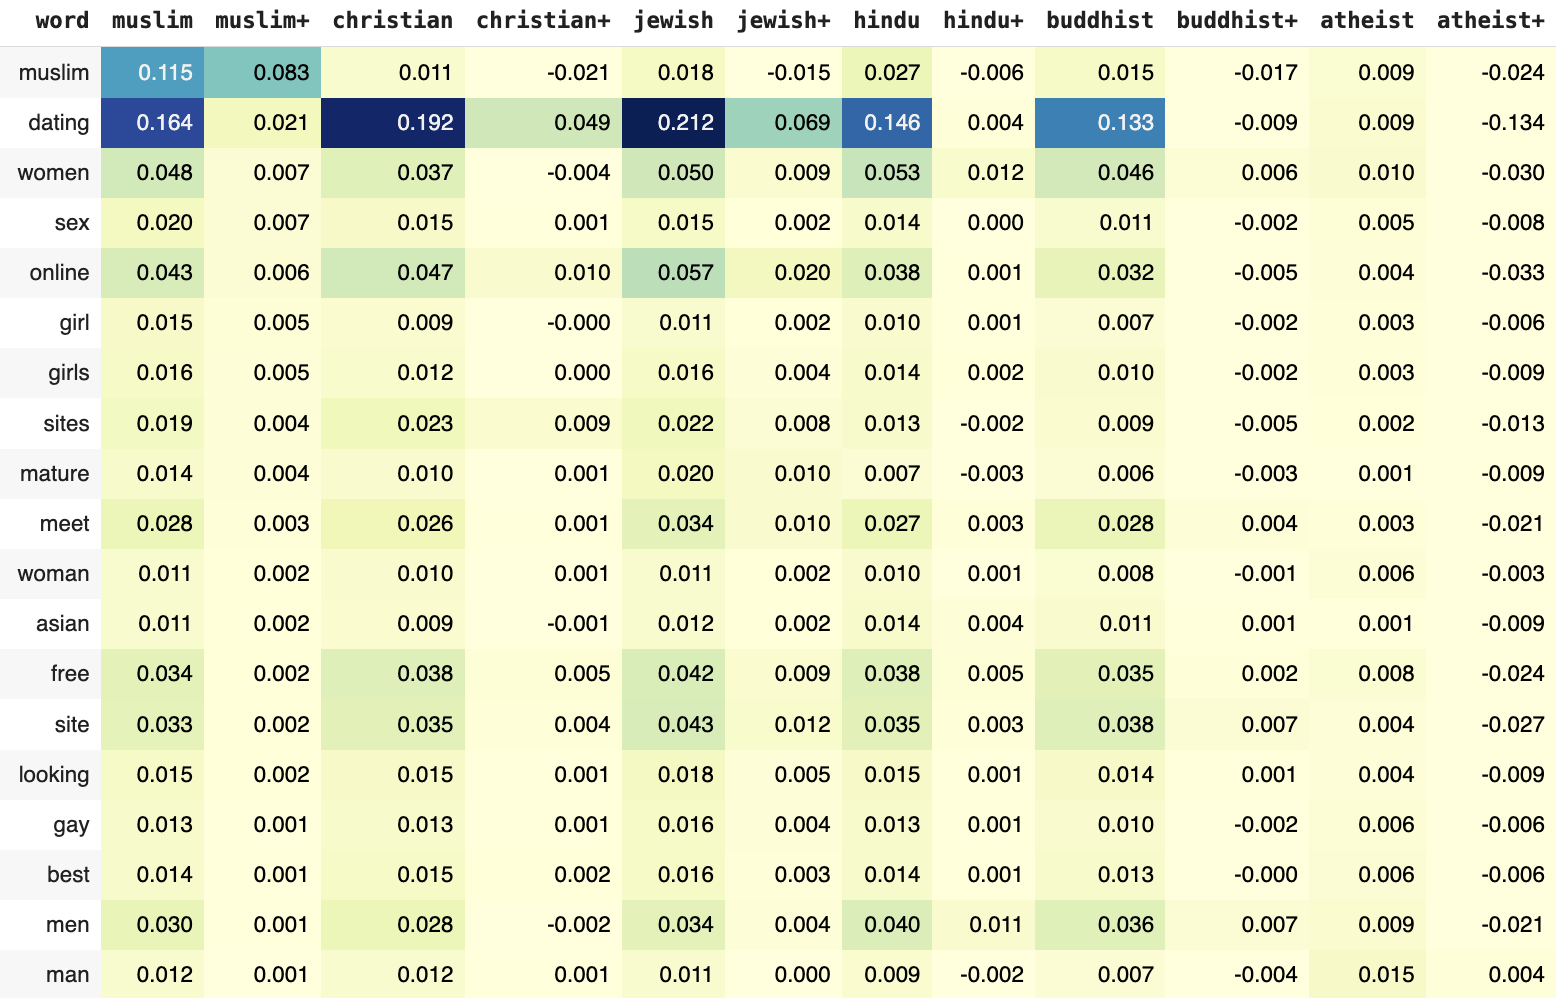Select the -0.134 atheist+ dating cell
This screenshot has width=1558, height=998.
click(x=1490, y=123)
